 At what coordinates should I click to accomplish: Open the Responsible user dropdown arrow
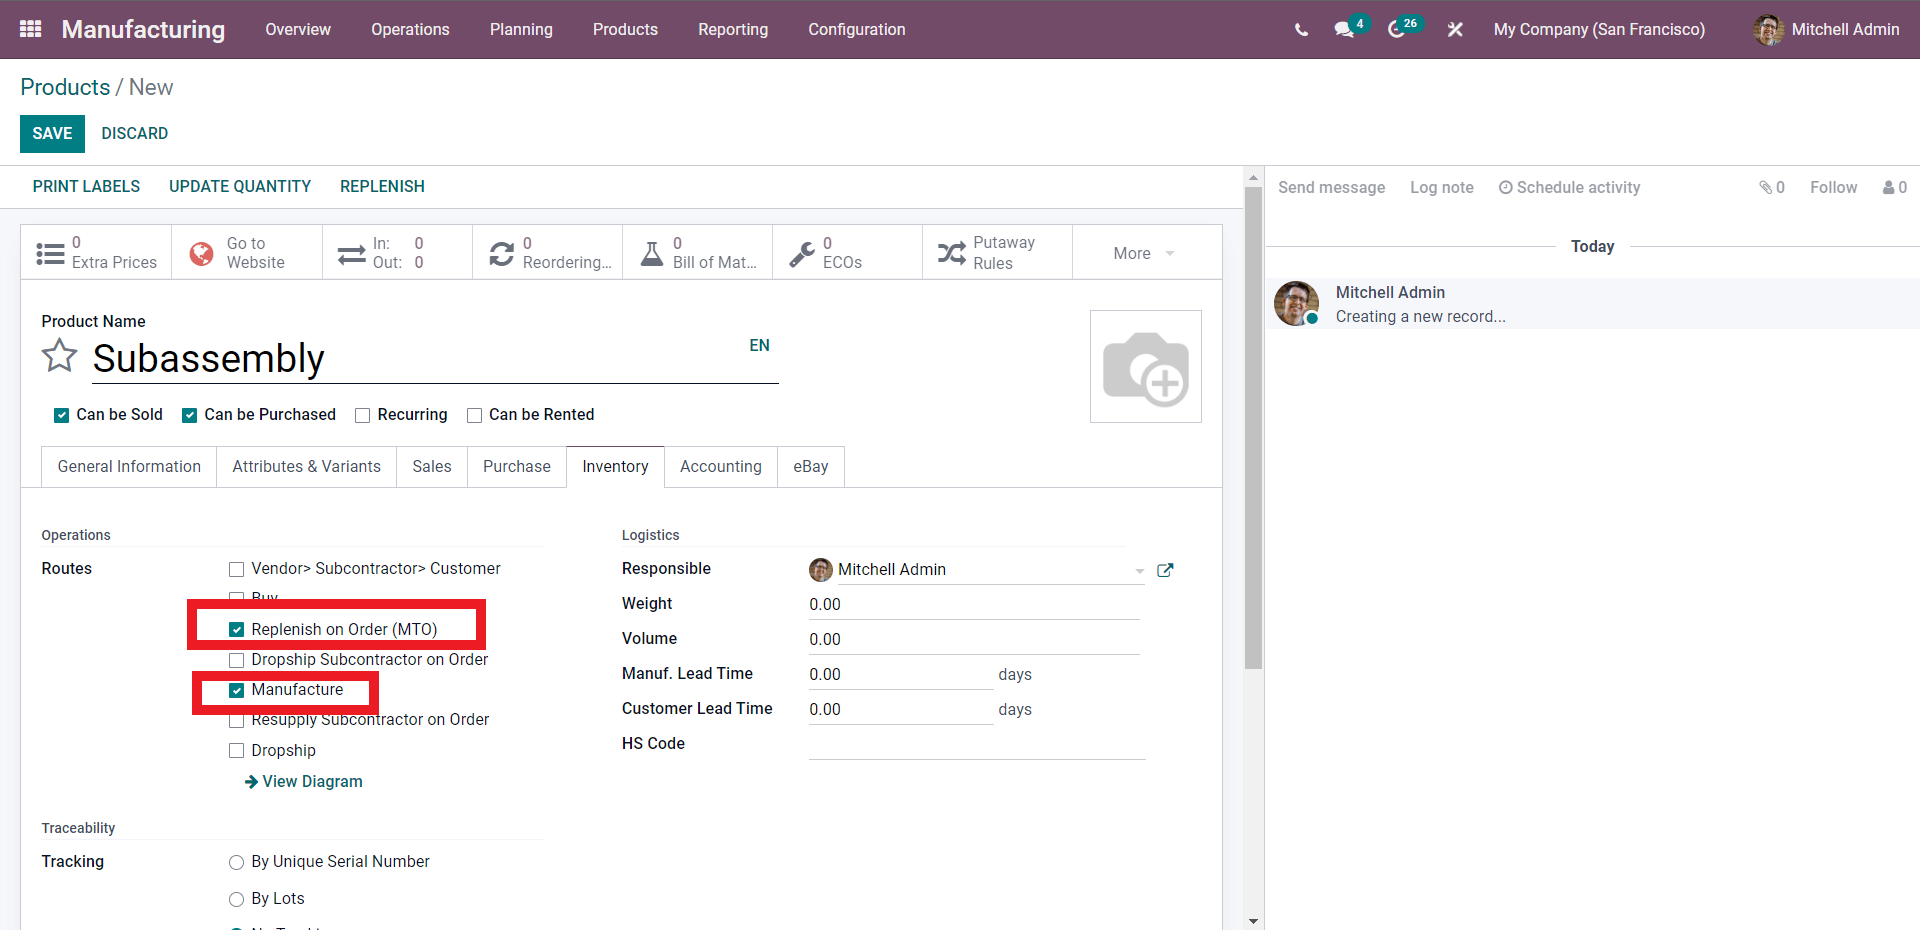(x=1139, y=571)
